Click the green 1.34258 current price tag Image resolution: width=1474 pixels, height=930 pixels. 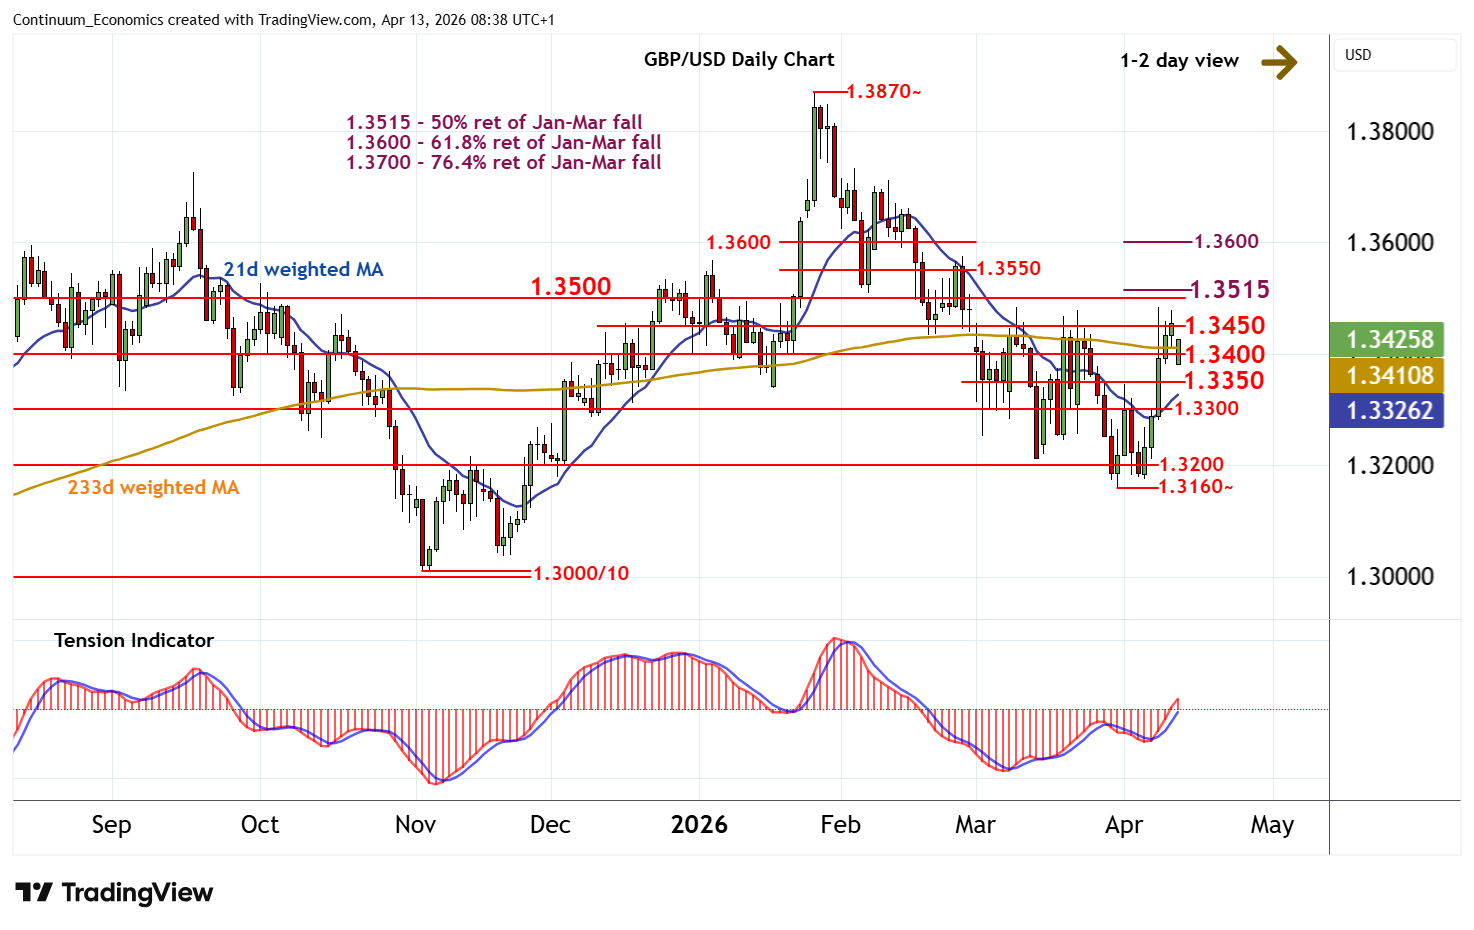[x=1388, y=340]
